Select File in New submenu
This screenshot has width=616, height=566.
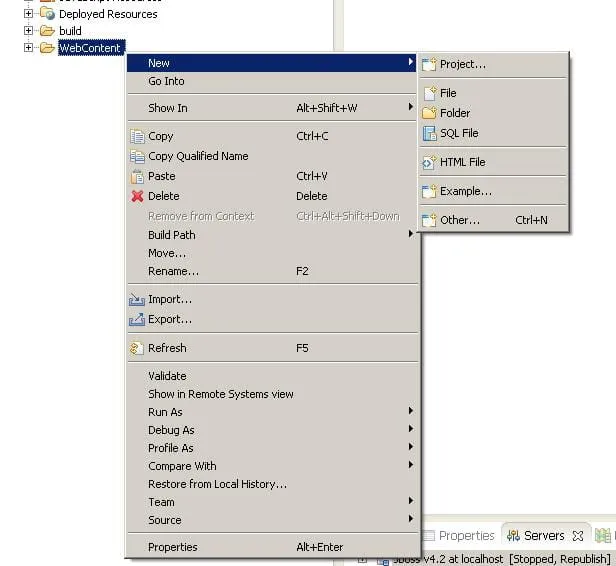[x=493, y=93]
